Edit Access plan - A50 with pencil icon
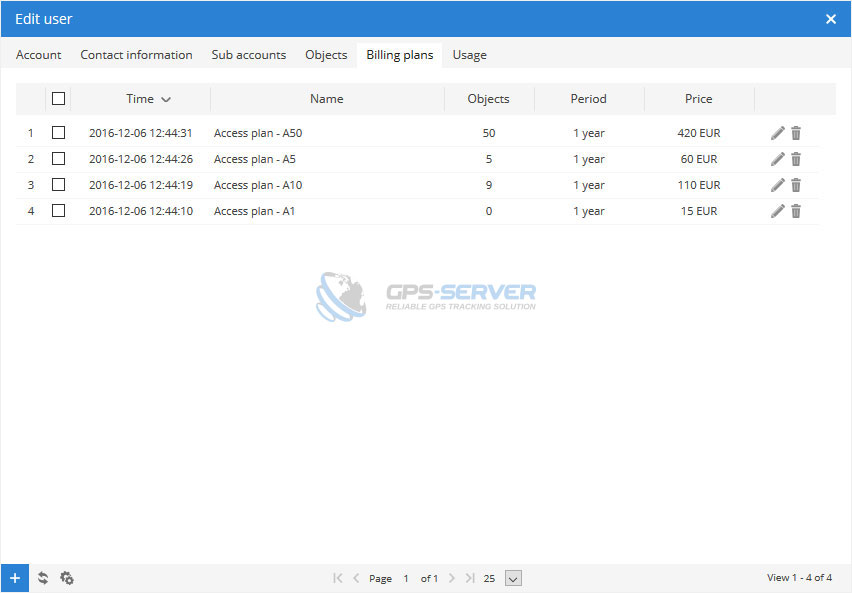The image size is (852, 593). tap(778, 133)
